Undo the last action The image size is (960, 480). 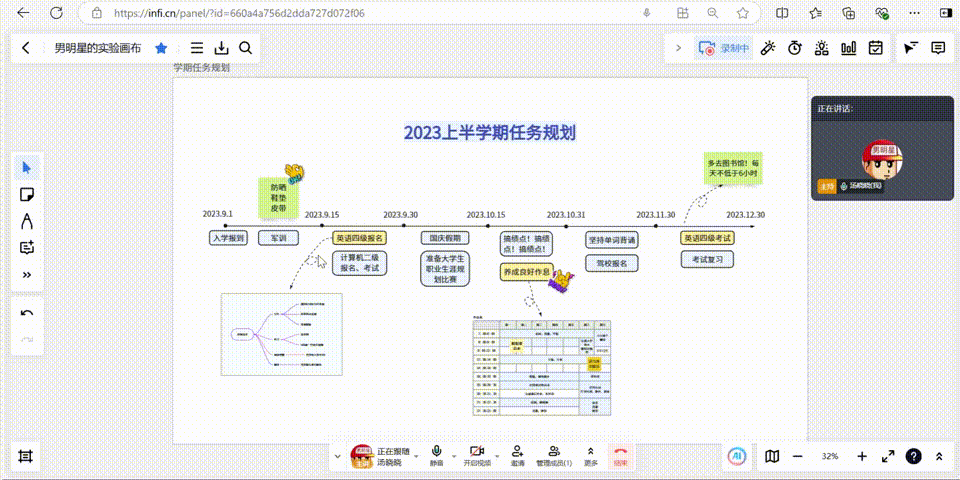click(27, 313)
